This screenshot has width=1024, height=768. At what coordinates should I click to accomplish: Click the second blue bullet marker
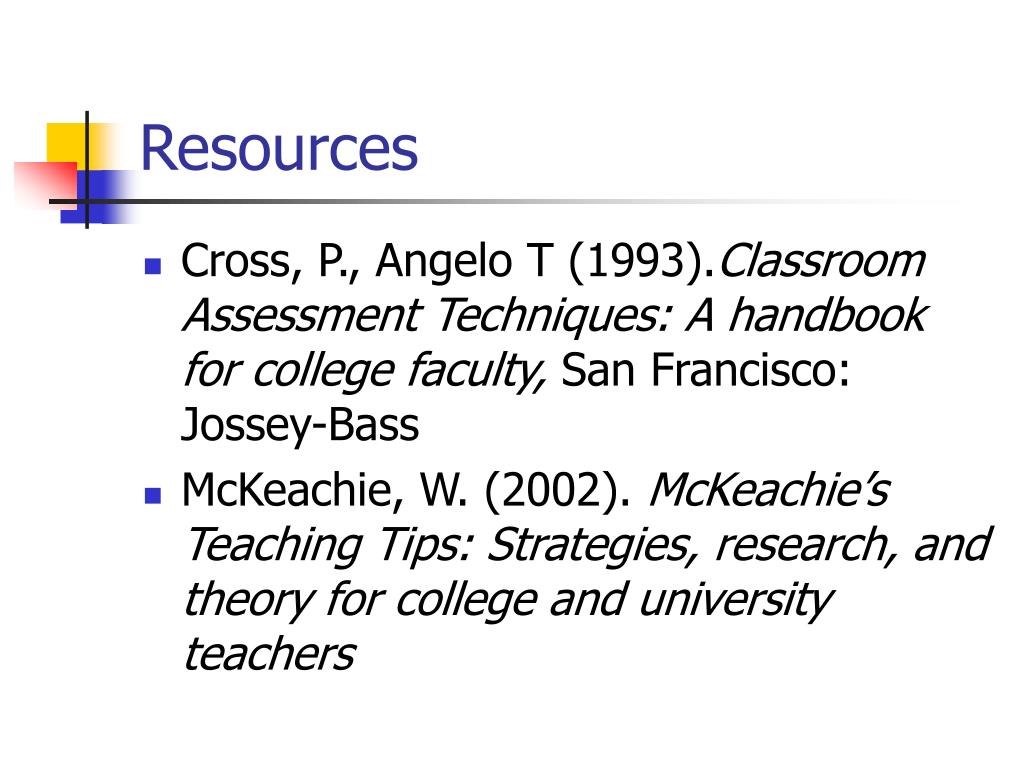click(153, 495)
